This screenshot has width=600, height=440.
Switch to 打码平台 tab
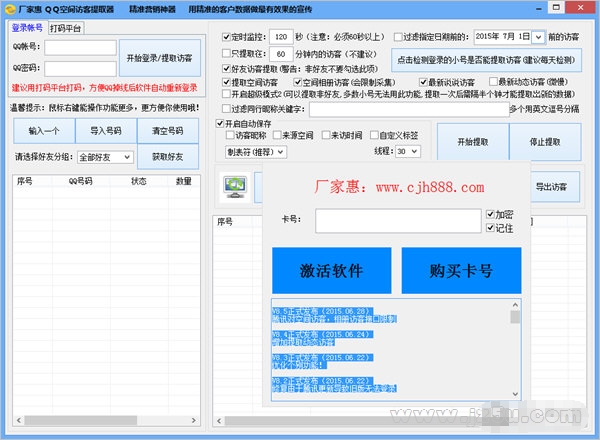tap(65, 28)
